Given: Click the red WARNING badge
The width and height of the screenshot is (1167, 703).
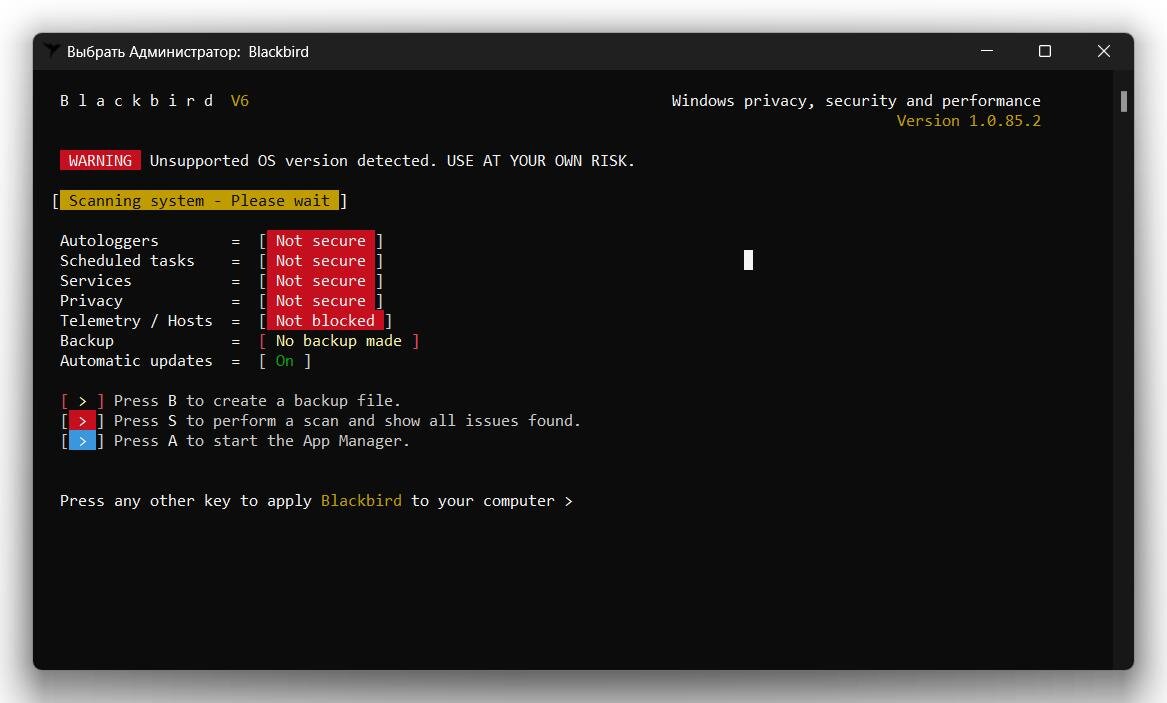Looking at the screenshot, I should click(x=100, y=161).
